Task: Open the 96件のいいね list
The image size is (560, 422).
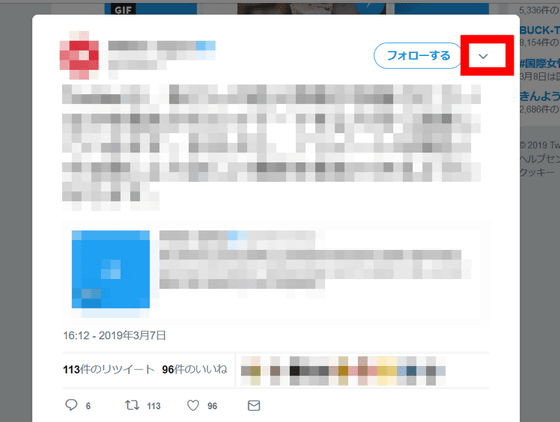Action: pos(195,369)
